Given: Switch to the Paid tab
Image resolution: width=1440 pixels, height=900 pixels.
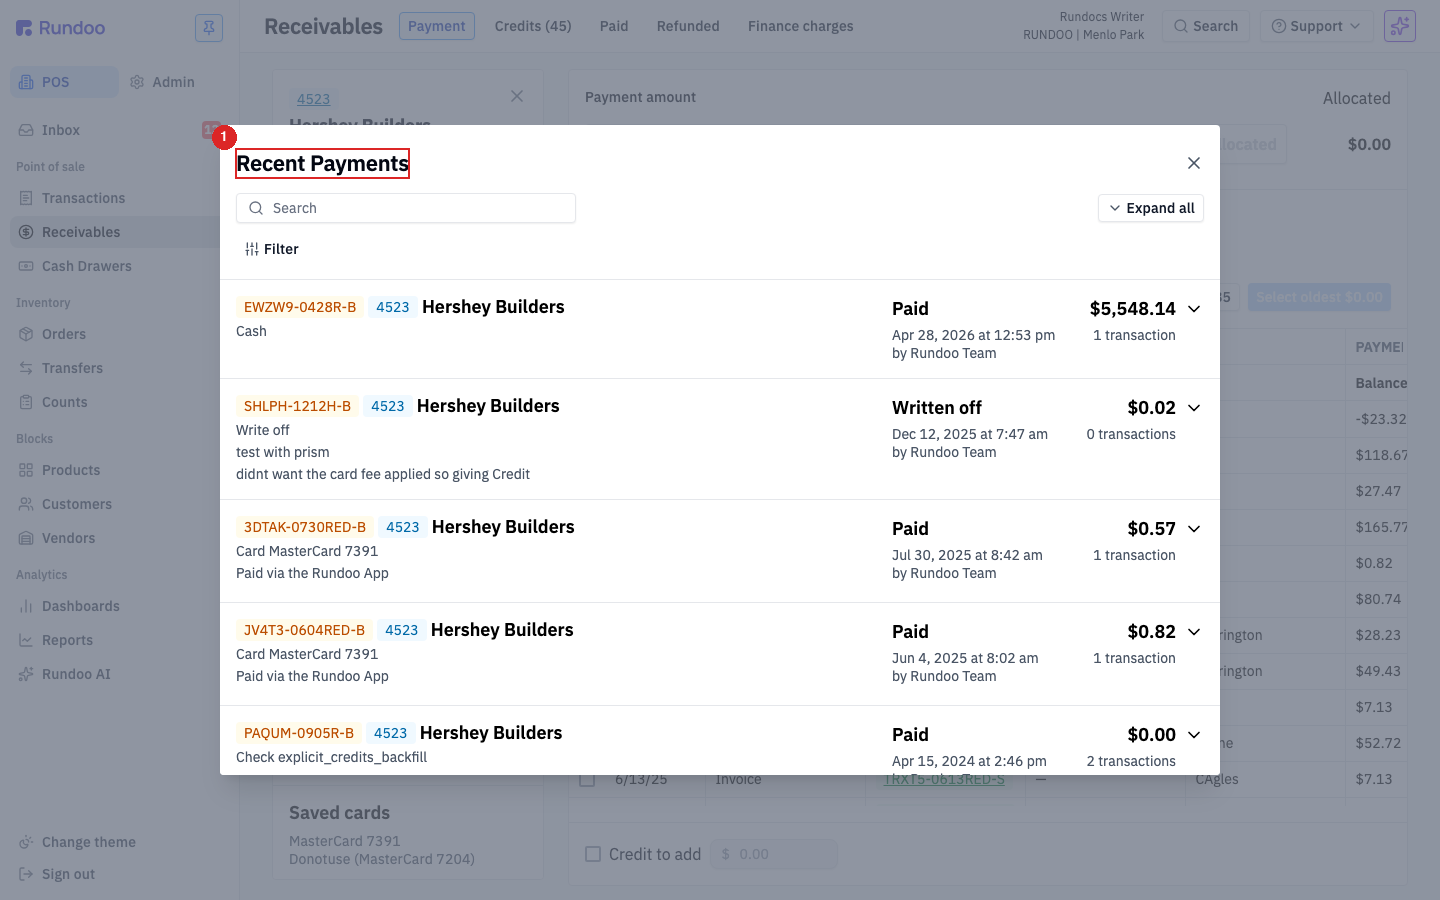Looking at the screenshot, I should [614, 26].
